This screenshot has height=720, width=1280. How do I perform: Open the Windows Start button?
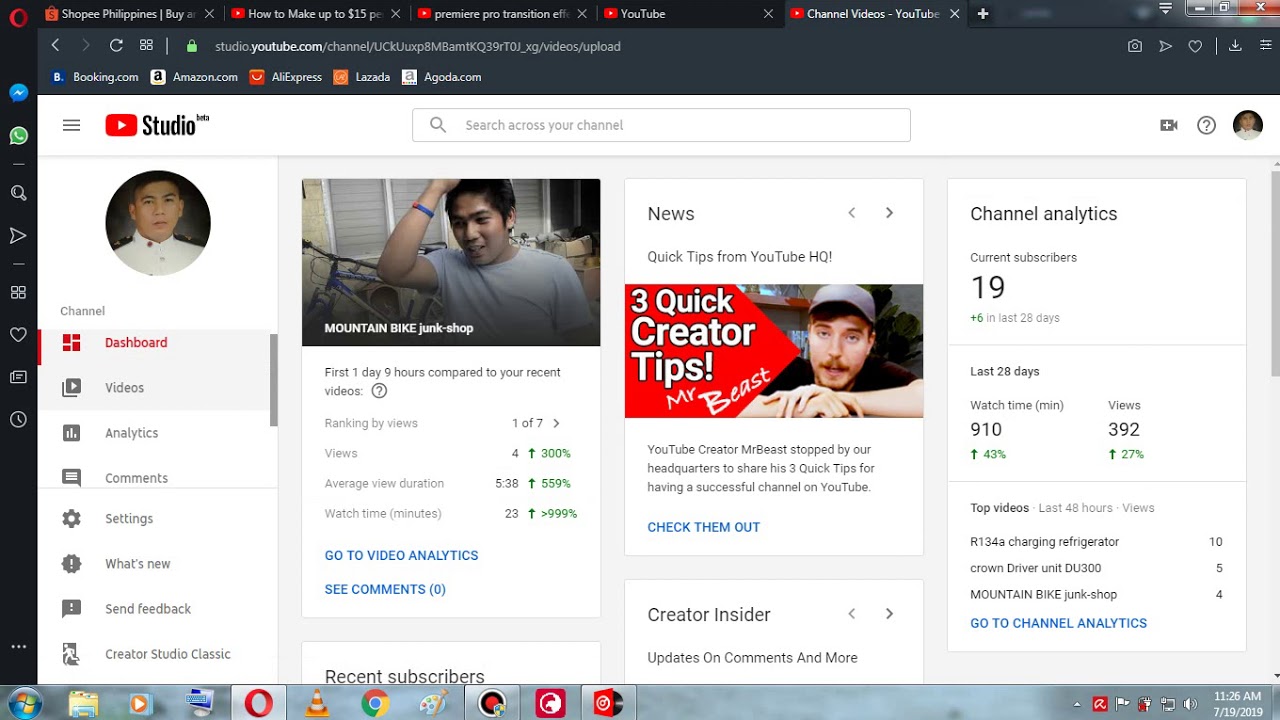[x=23, y=703]
